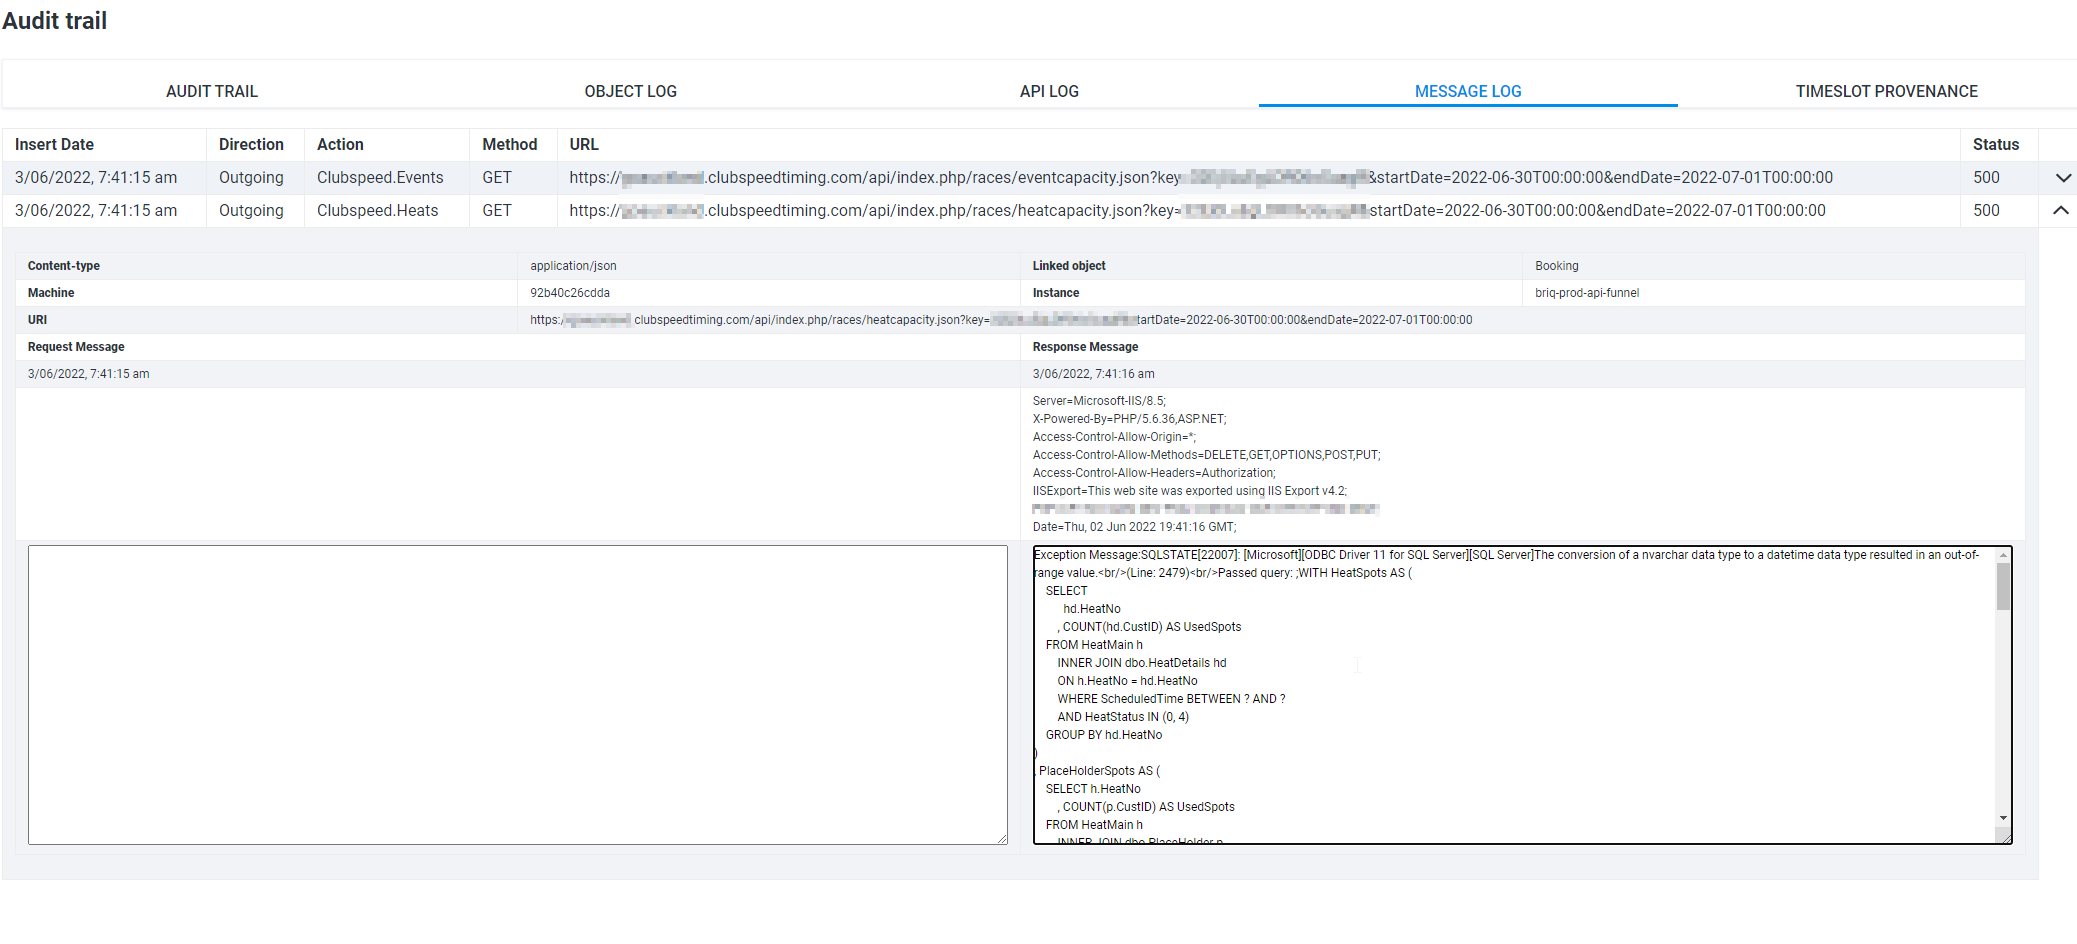Image resolution: width=2077 pixels, height=944 pixels.
Task: Click the Action column header
Action: [340, 144]
